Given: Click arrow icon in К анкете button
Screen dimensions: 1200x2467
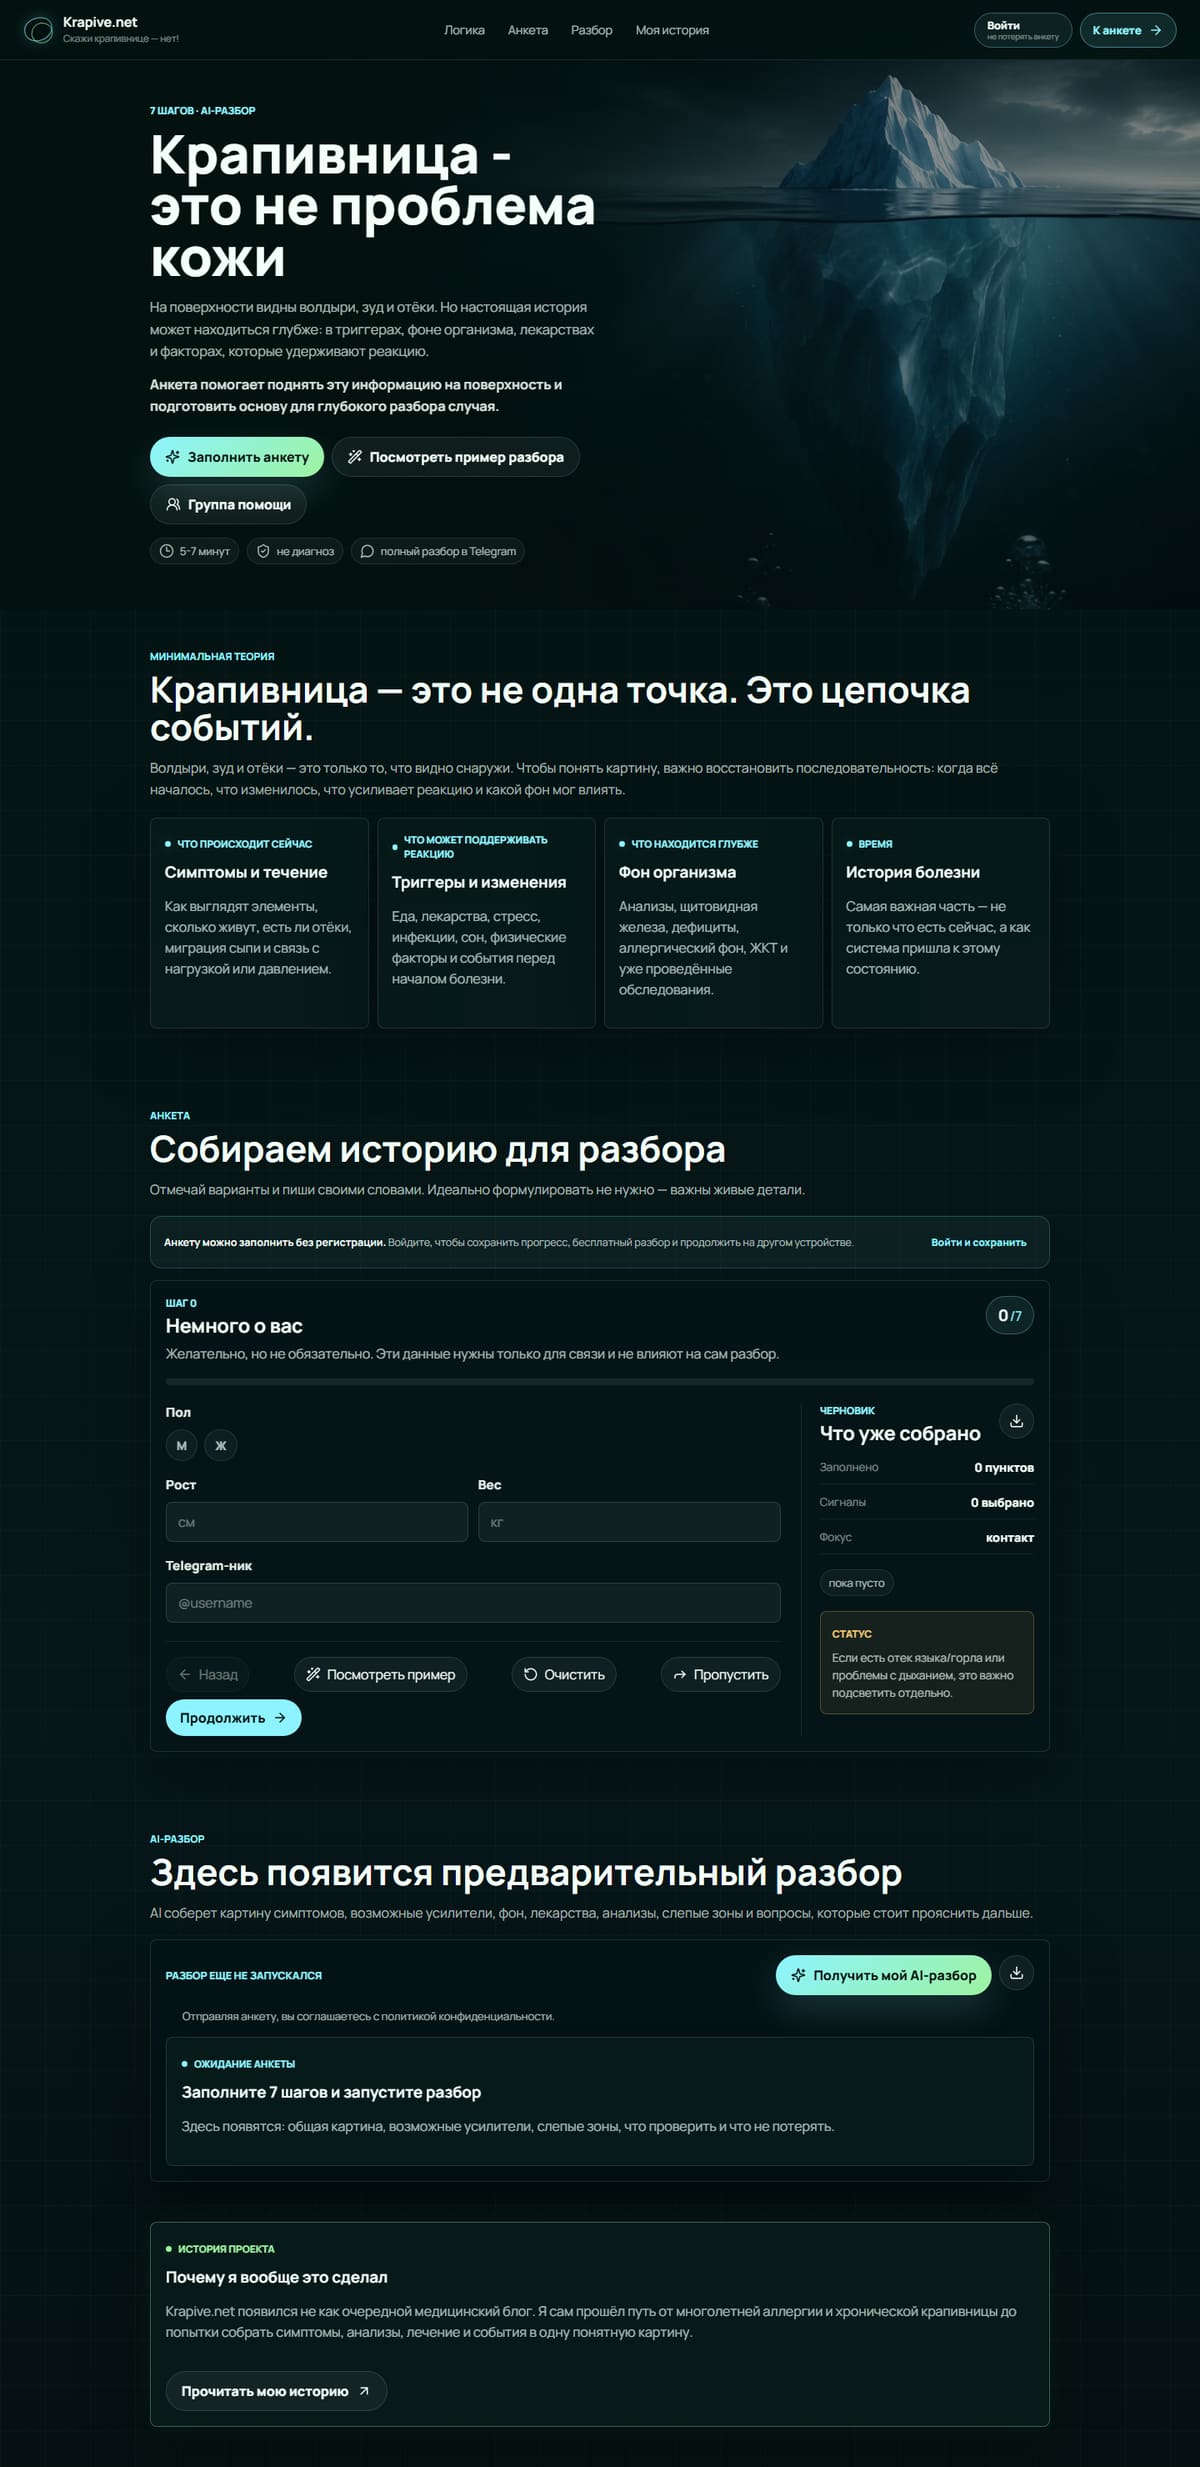Looking at the screenshot, I should [x=1156, y=30].
